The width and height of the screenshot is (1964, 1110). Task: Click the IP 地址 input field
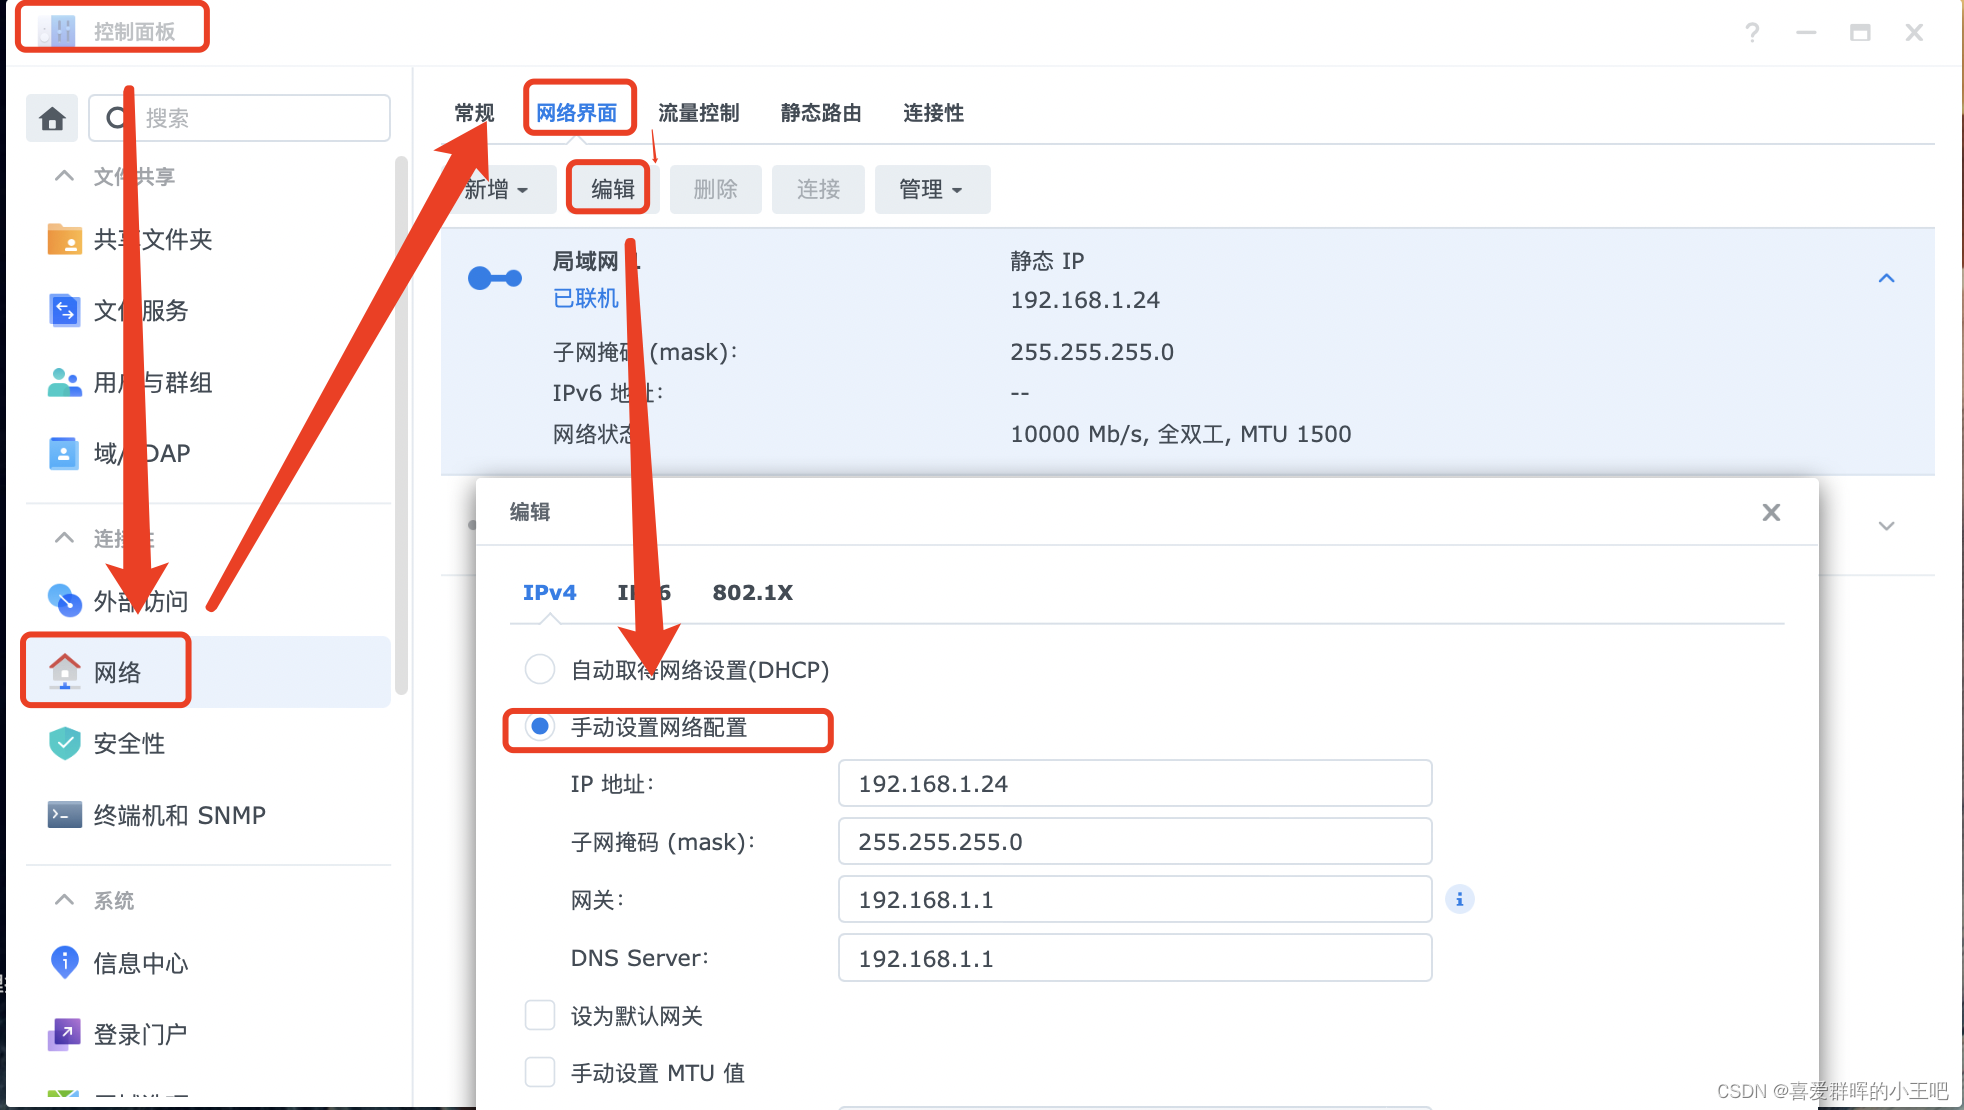1134,784
